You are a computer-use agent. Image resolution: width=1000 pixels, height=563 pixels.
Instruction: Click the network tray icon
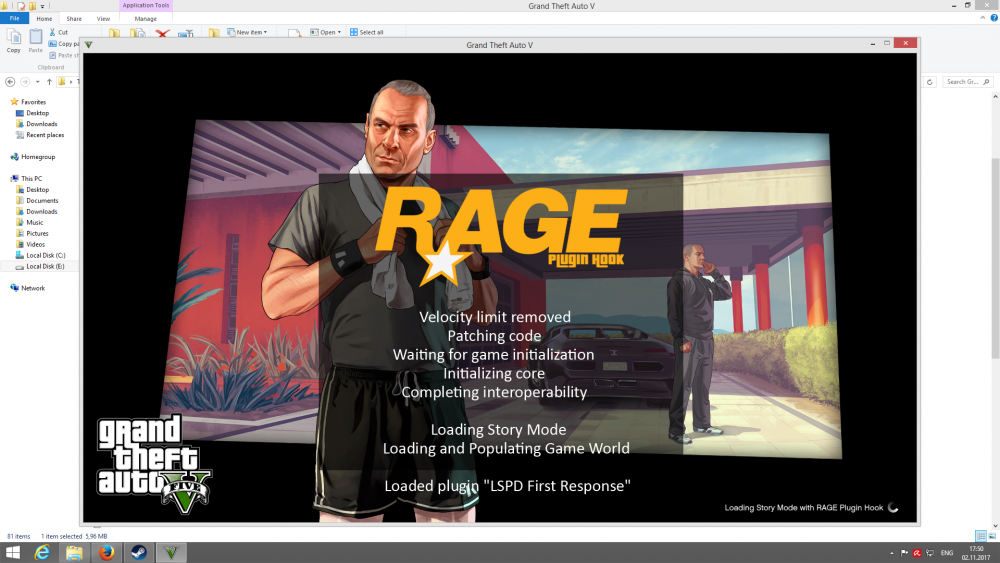click(930, 553)
